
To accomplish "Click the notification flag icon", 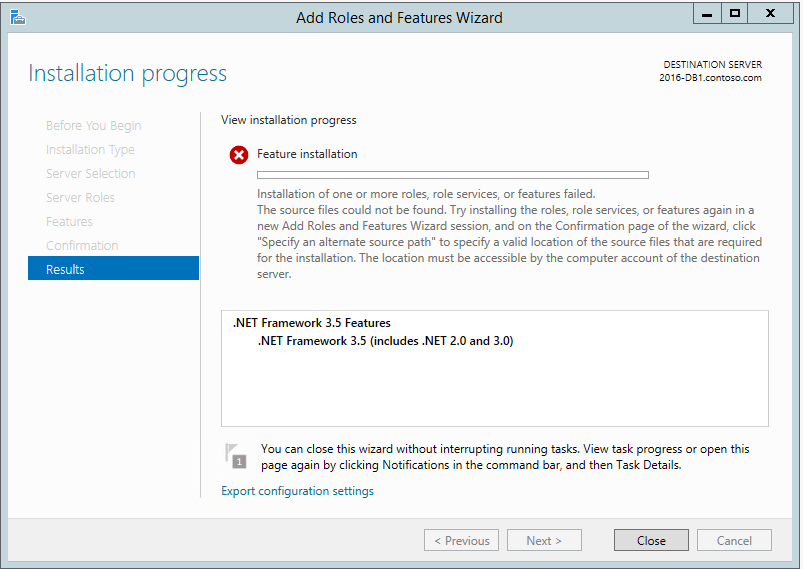I will [x=236, y=456].
